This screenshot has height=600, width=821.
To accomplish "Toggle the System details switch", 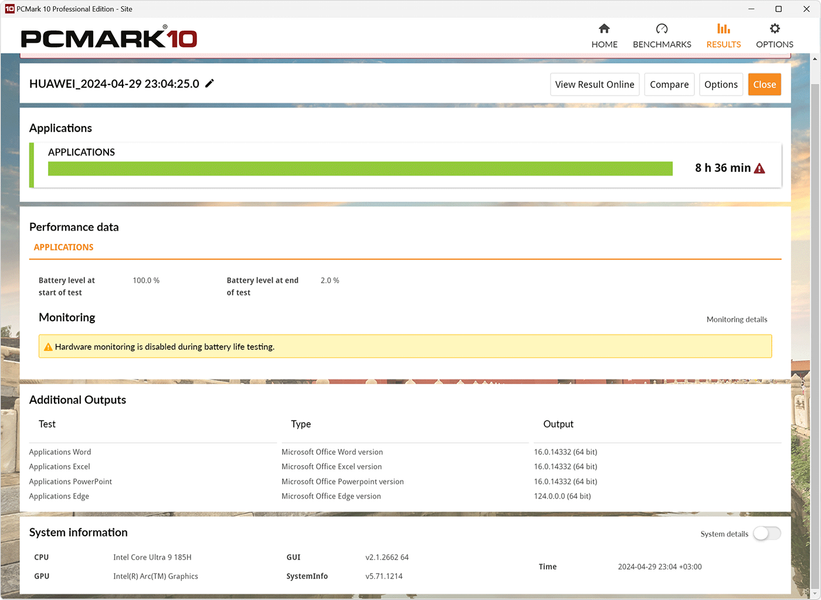I will pos(767,534).
